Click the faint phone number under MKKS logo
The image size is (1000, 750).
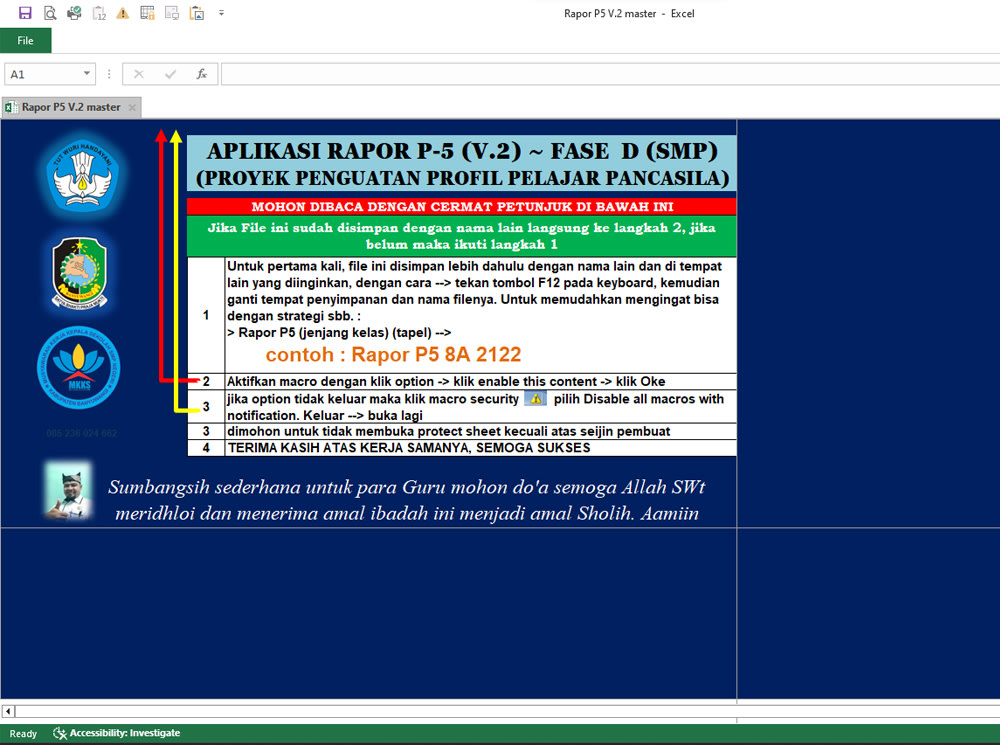click(x=82, y=433)
